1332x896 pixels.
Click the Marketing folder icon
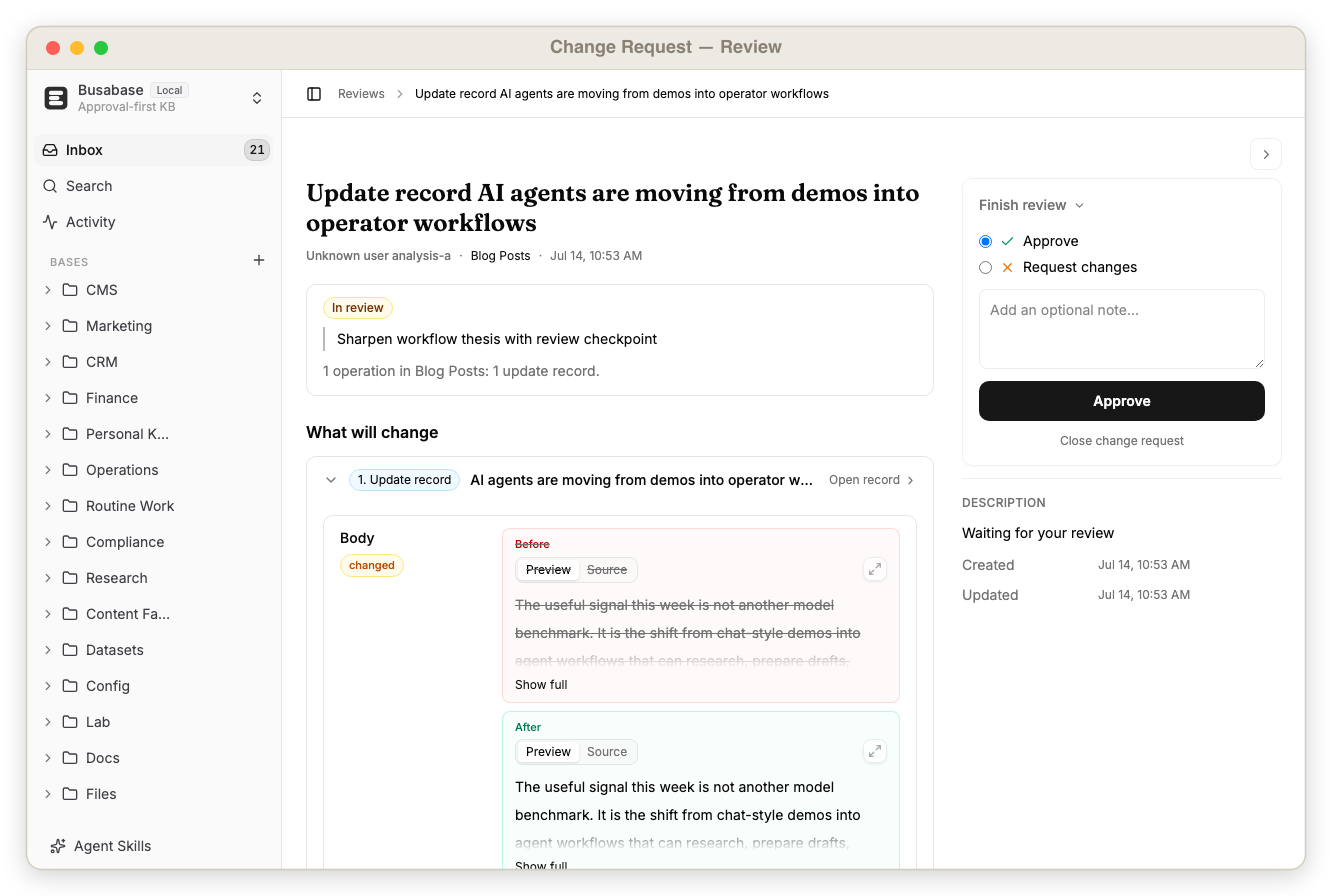(70, 326)
